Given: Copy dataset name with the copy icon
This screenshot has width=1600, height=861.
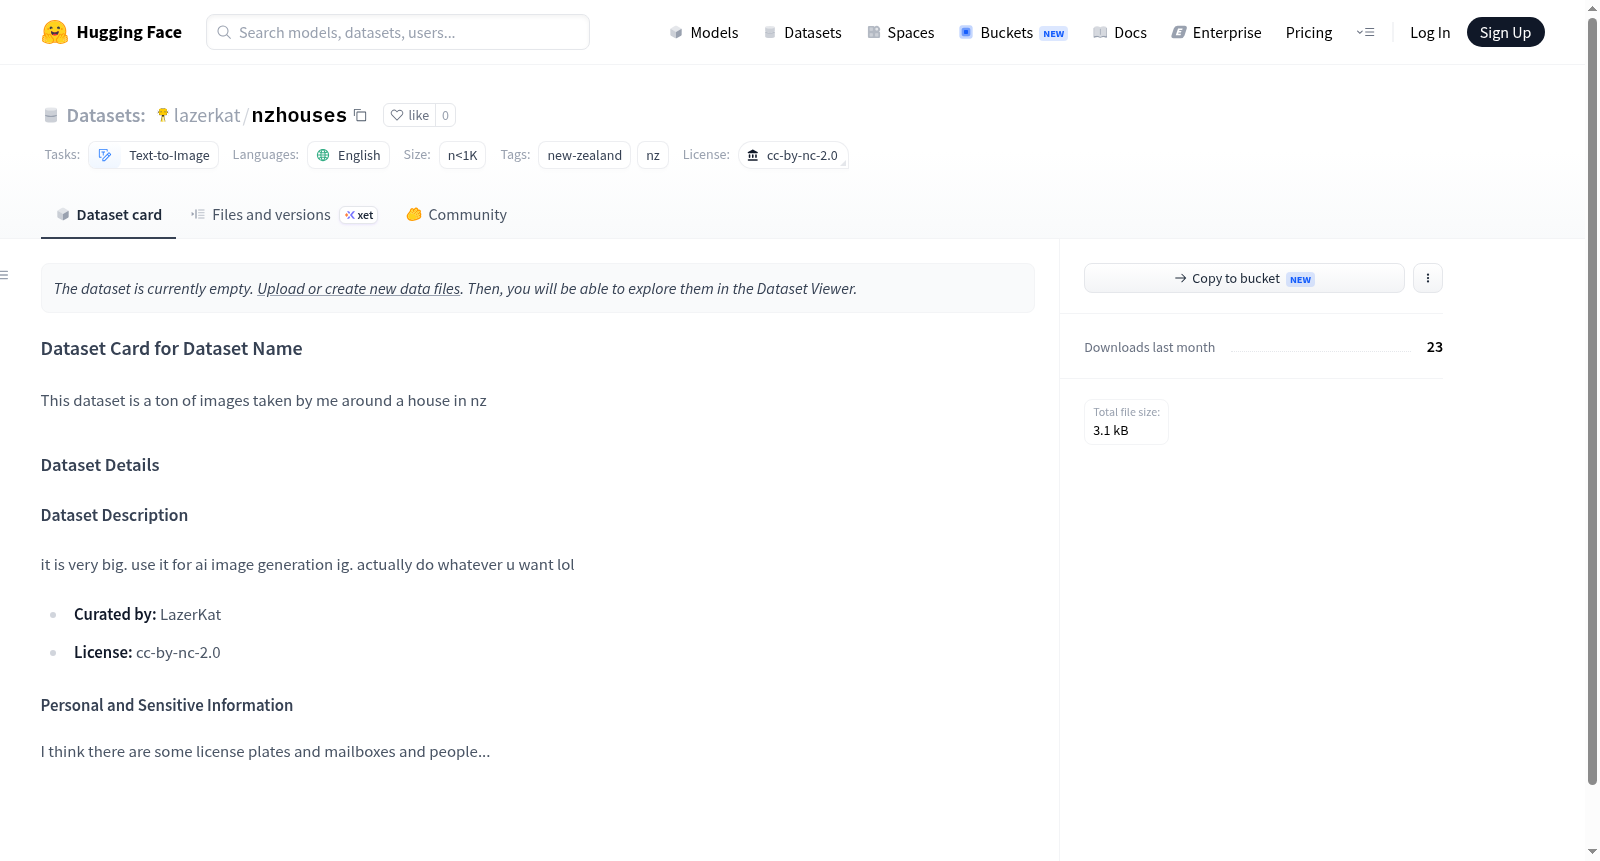Looking at the screenshot, I should 360,115.
